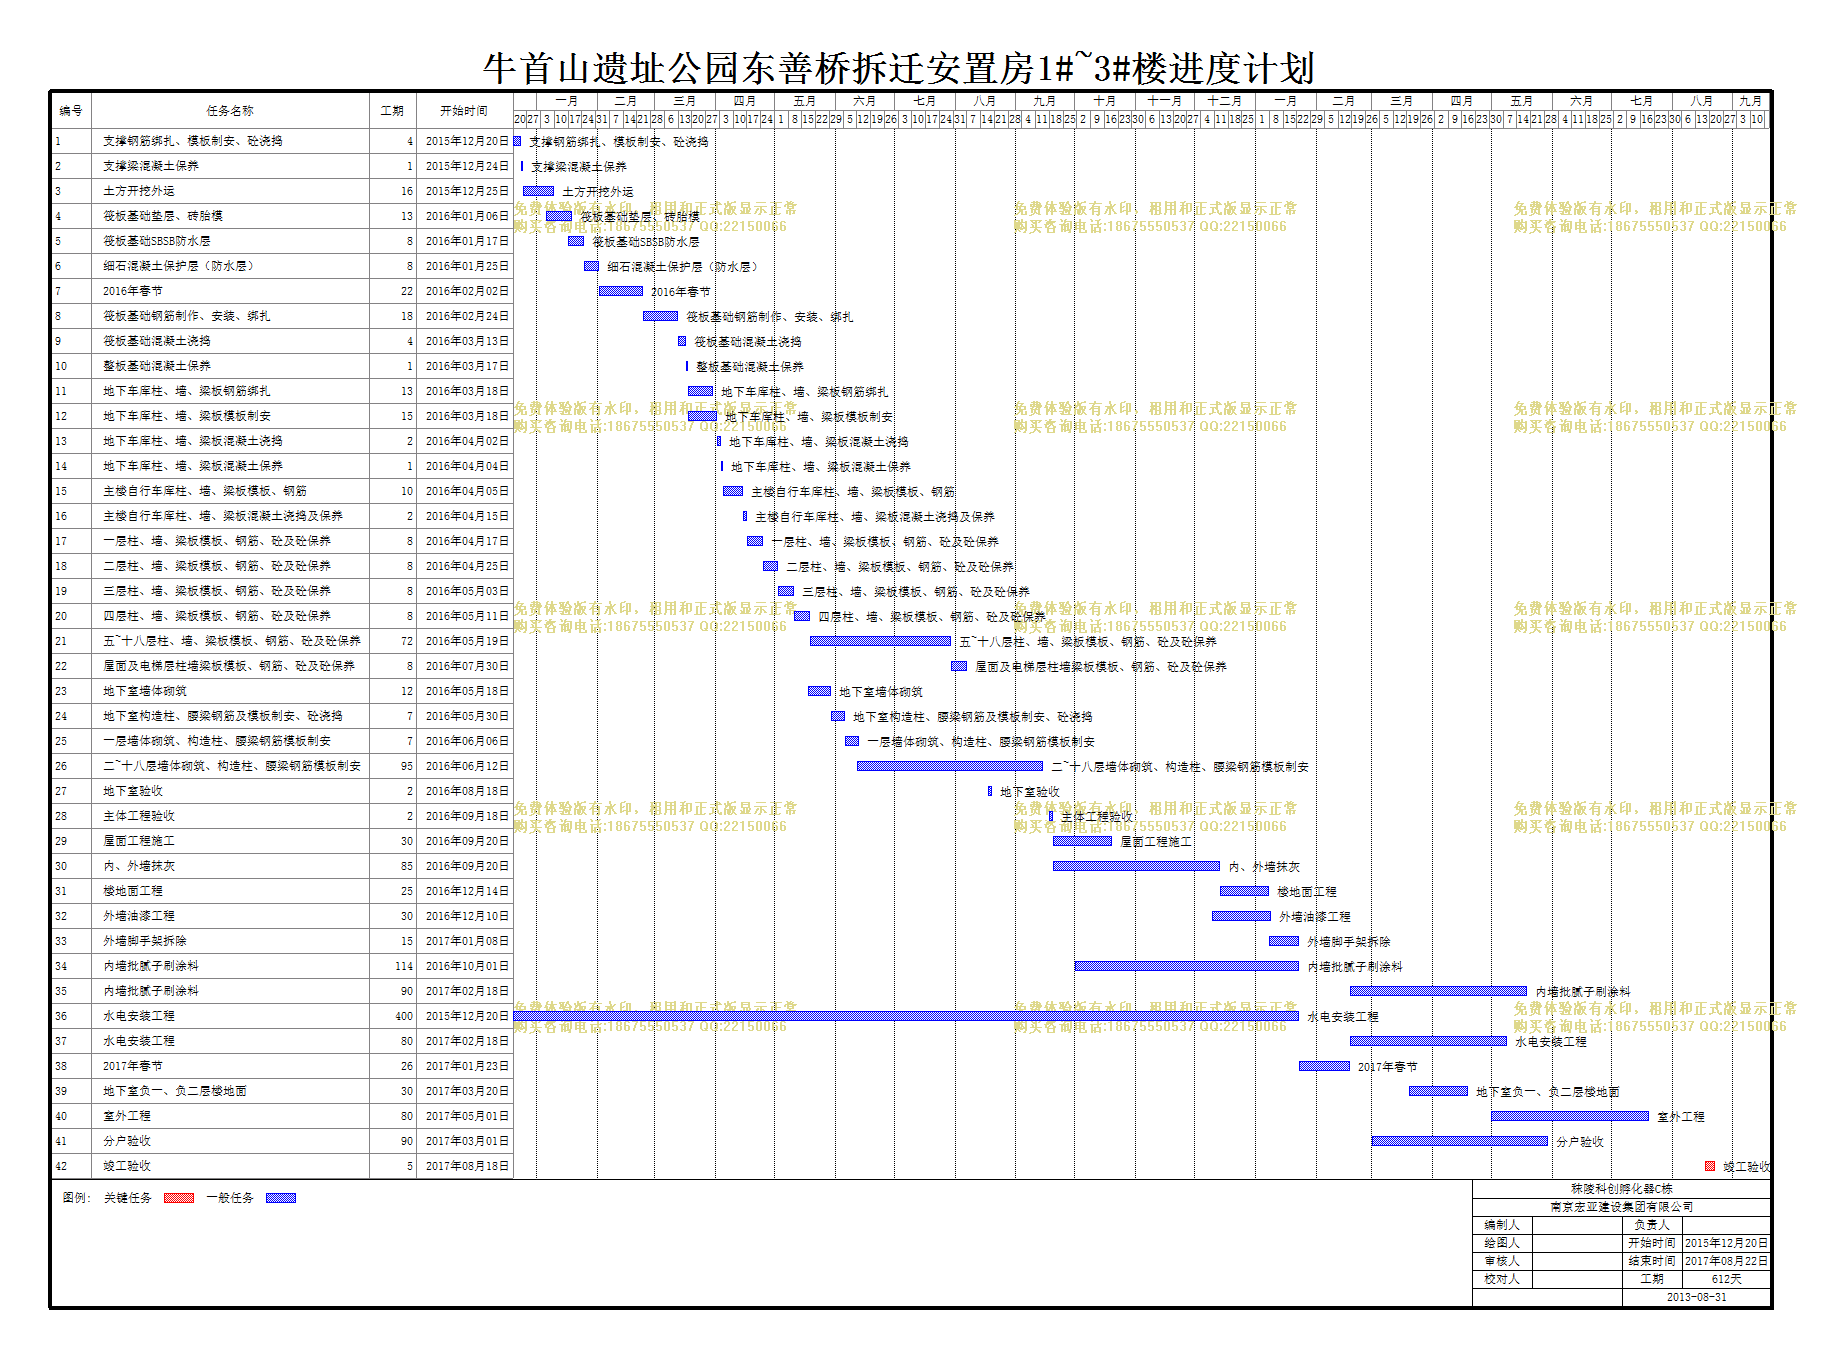Viewport: 1821px width, 1357px height.
Task: Click the 图例 legend label
Action: click(77, 1198)
